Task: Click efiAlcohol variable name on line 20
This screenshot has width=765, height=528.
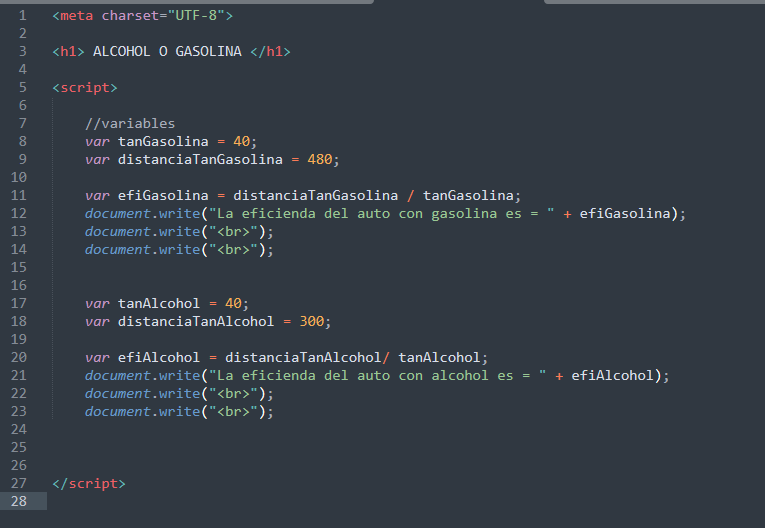Action: click(159, 358)
